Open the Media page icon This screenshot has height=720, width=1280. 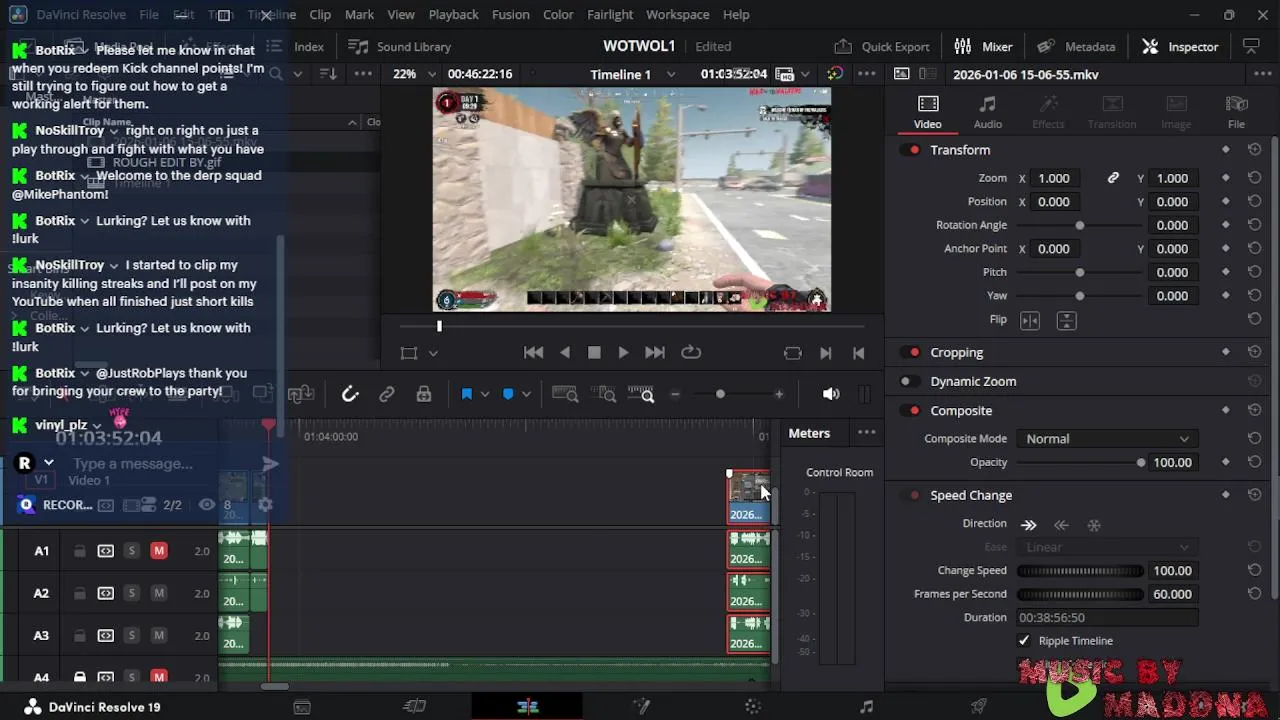[x=301, y=707]
